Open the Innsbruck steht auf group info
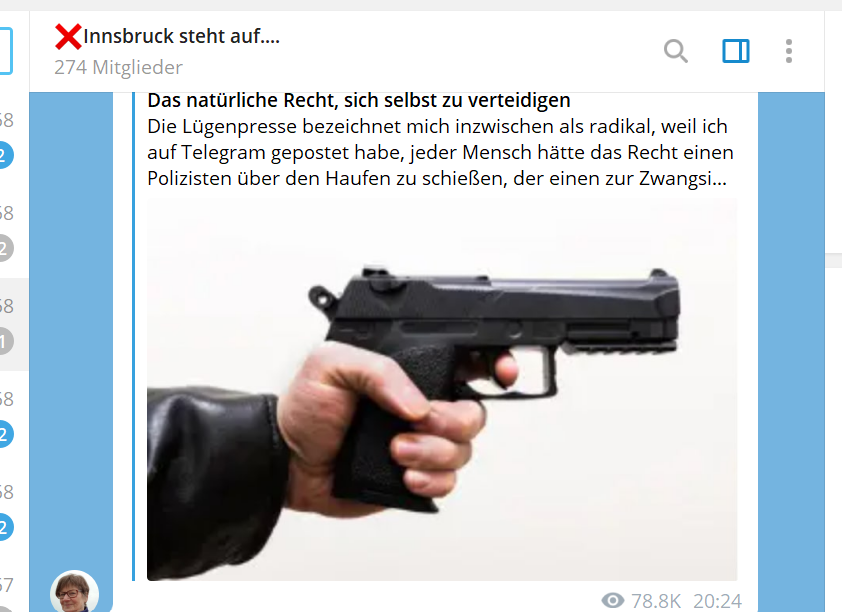Image resolution: width=842 pixels, height=612 pixels. [182, 37]
